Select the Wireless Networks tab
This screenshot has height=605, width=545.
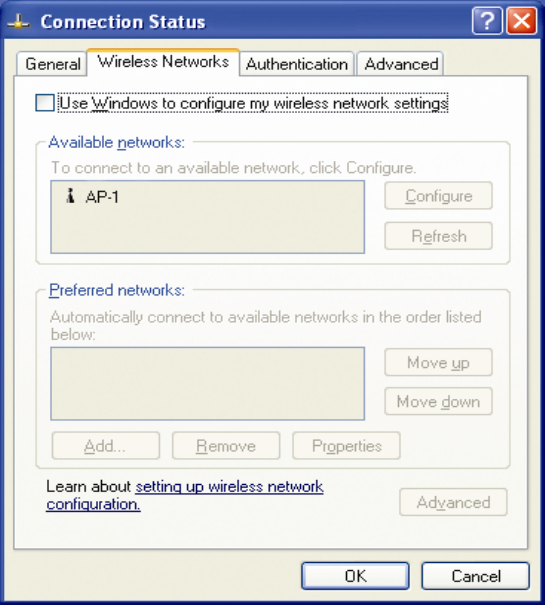click(x=163, y=62)
